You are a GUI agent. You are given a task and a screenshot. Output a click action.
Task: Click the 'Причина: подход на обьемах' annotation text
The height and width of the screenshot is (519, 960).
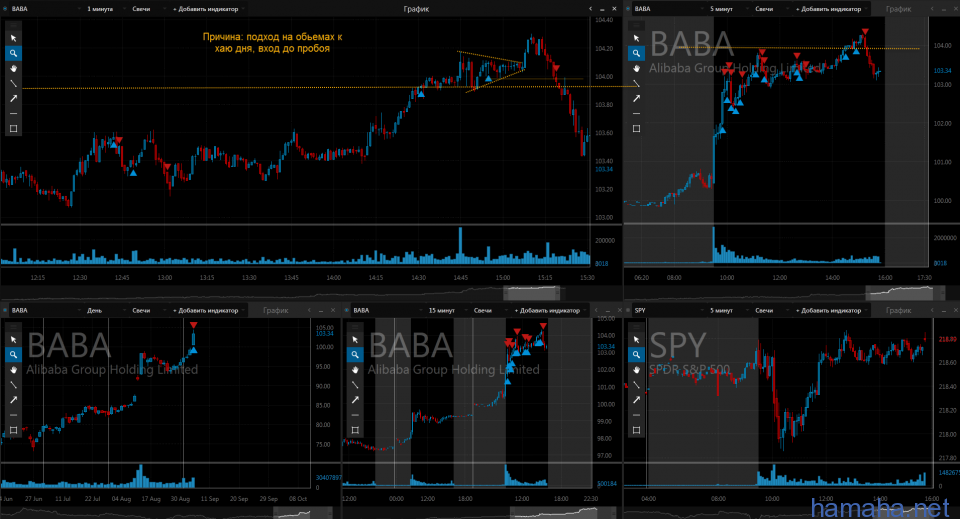[x=272, y=42]
